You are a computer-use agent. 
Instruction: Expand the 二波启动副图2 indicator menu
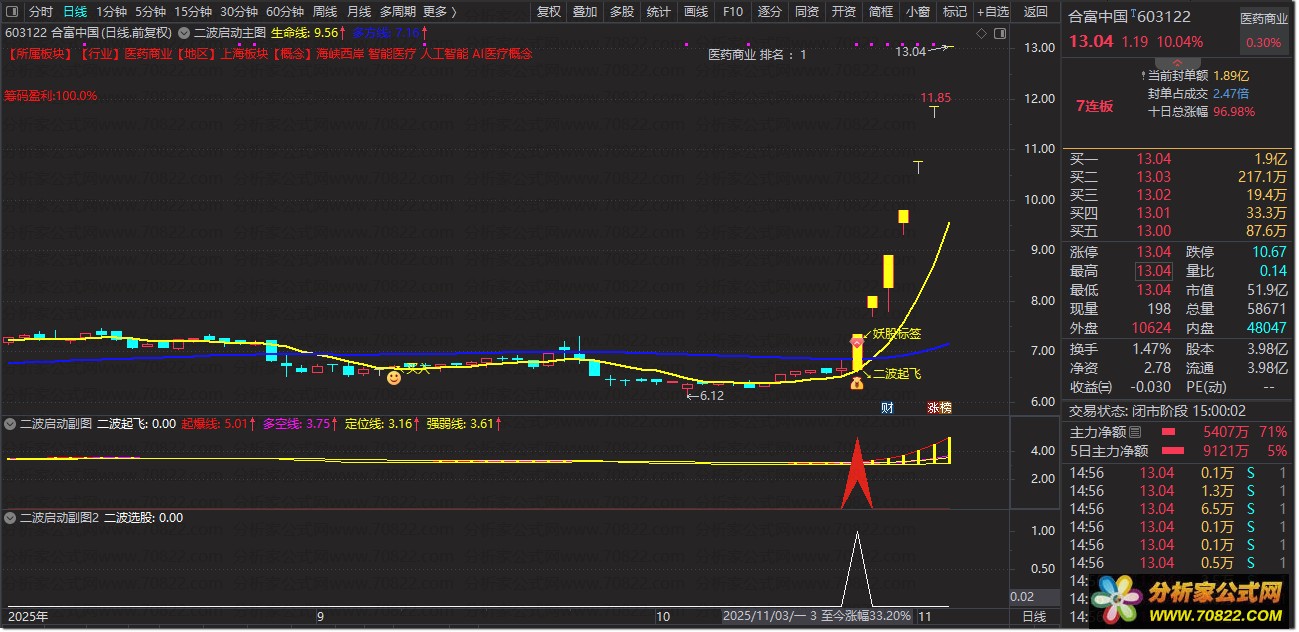coord(11,518)
